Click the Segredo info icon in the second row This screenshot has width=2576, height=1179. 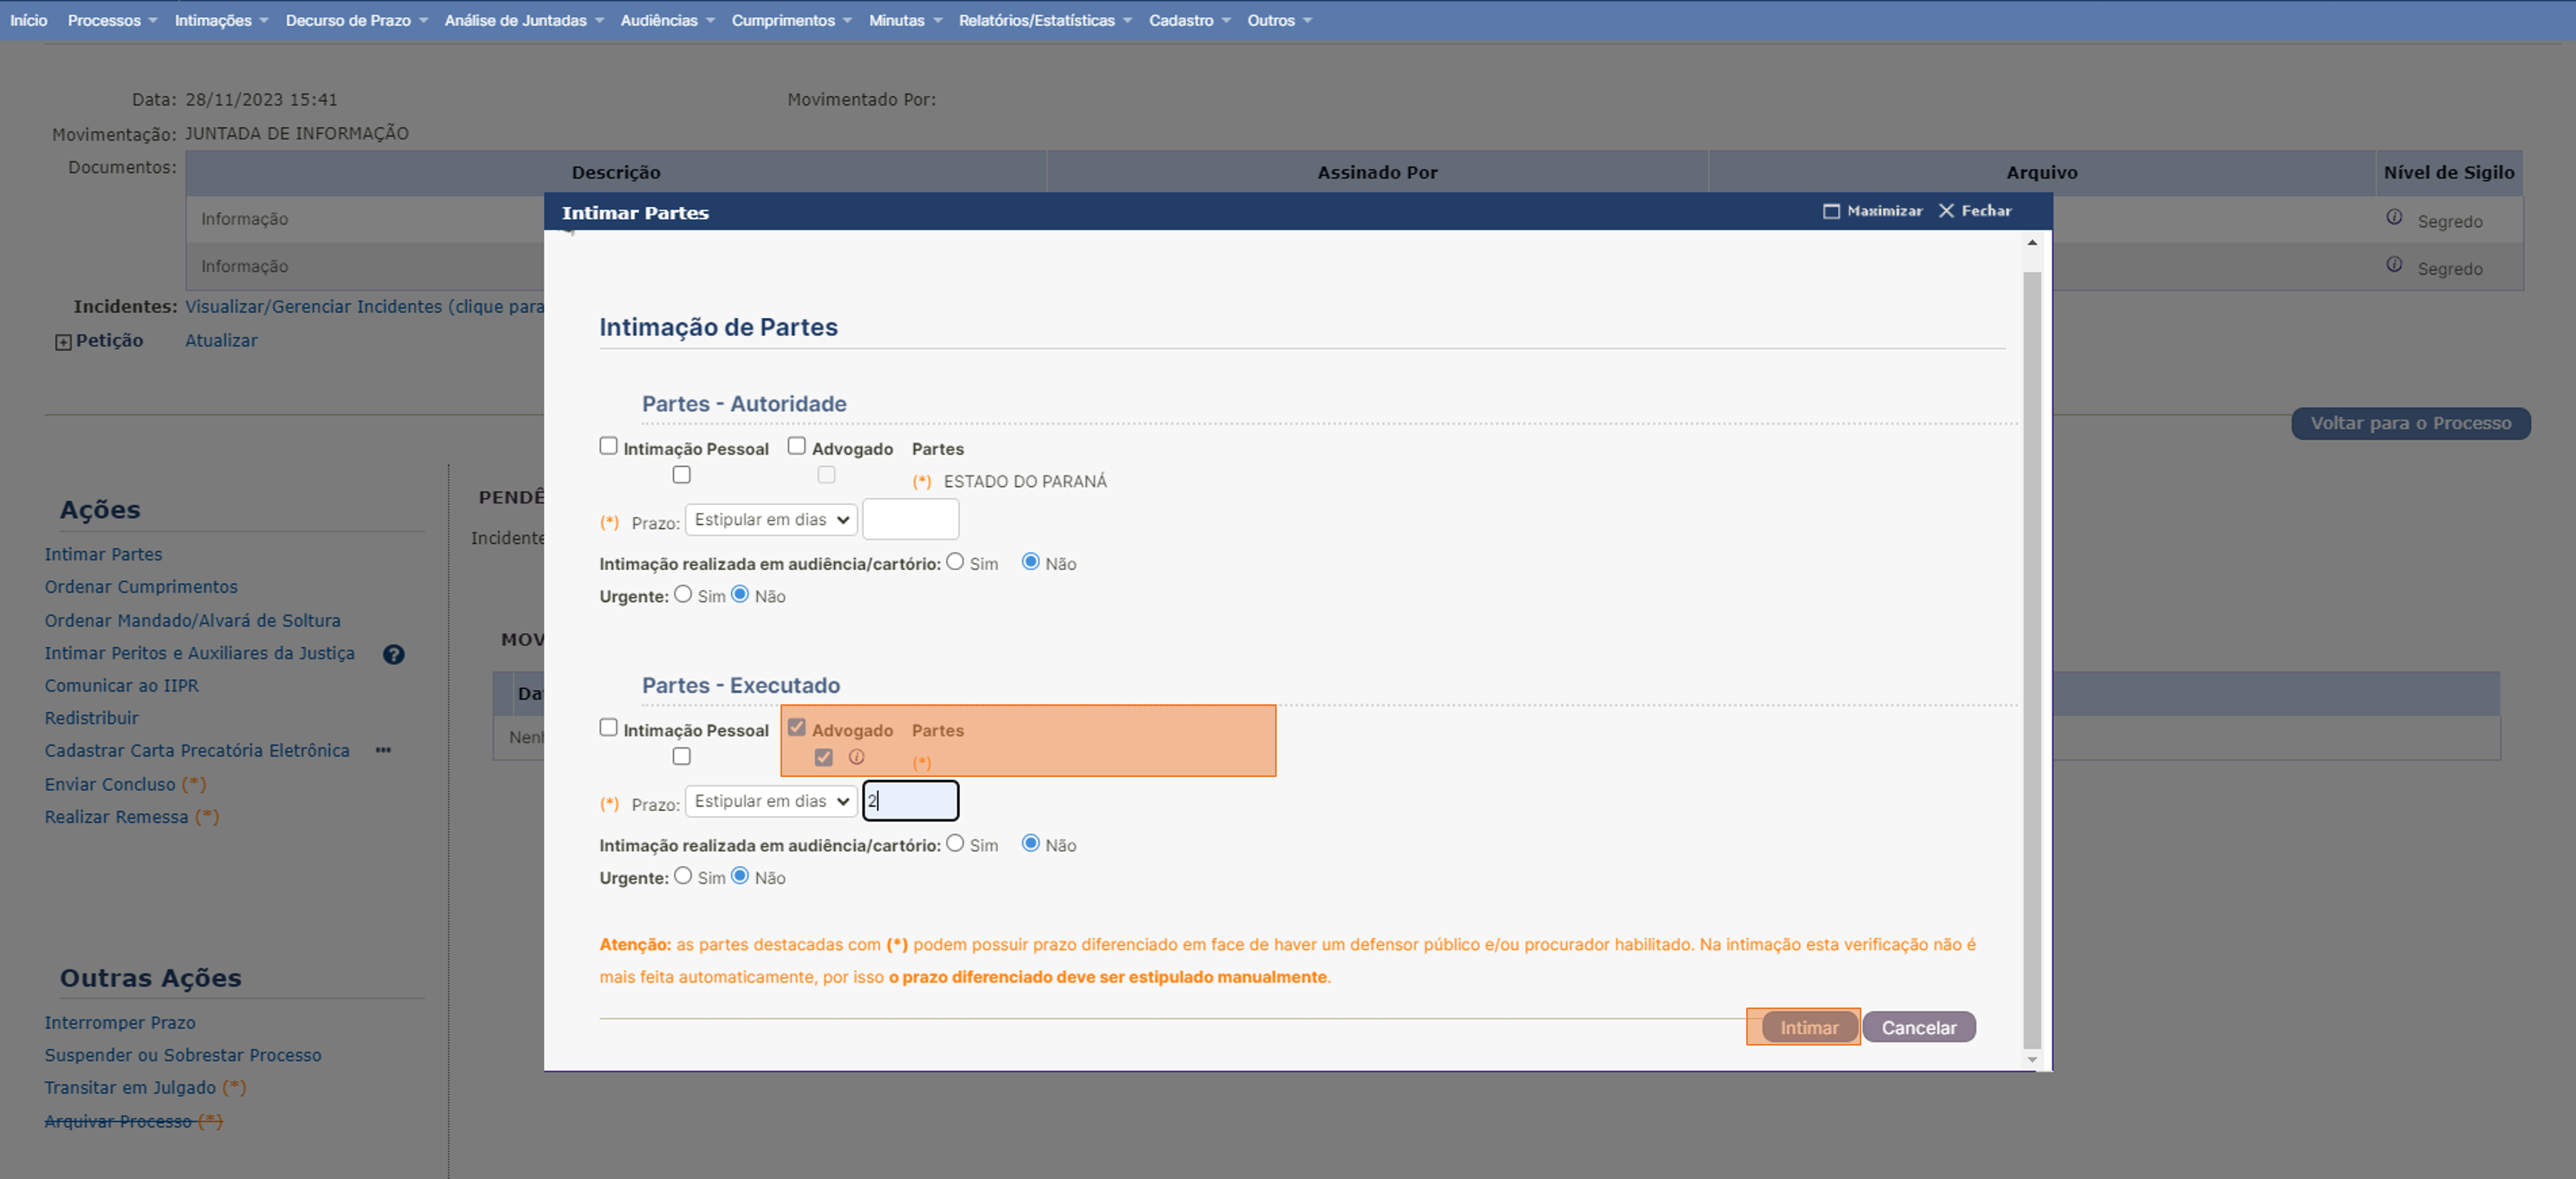2394,264
